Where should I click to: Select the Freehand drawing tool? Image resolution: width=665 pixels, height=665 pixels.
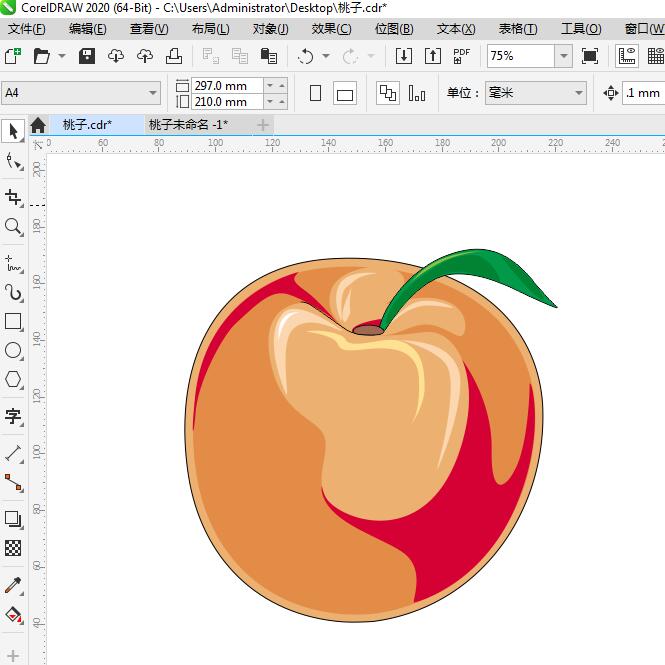click(x=13, y=263)
